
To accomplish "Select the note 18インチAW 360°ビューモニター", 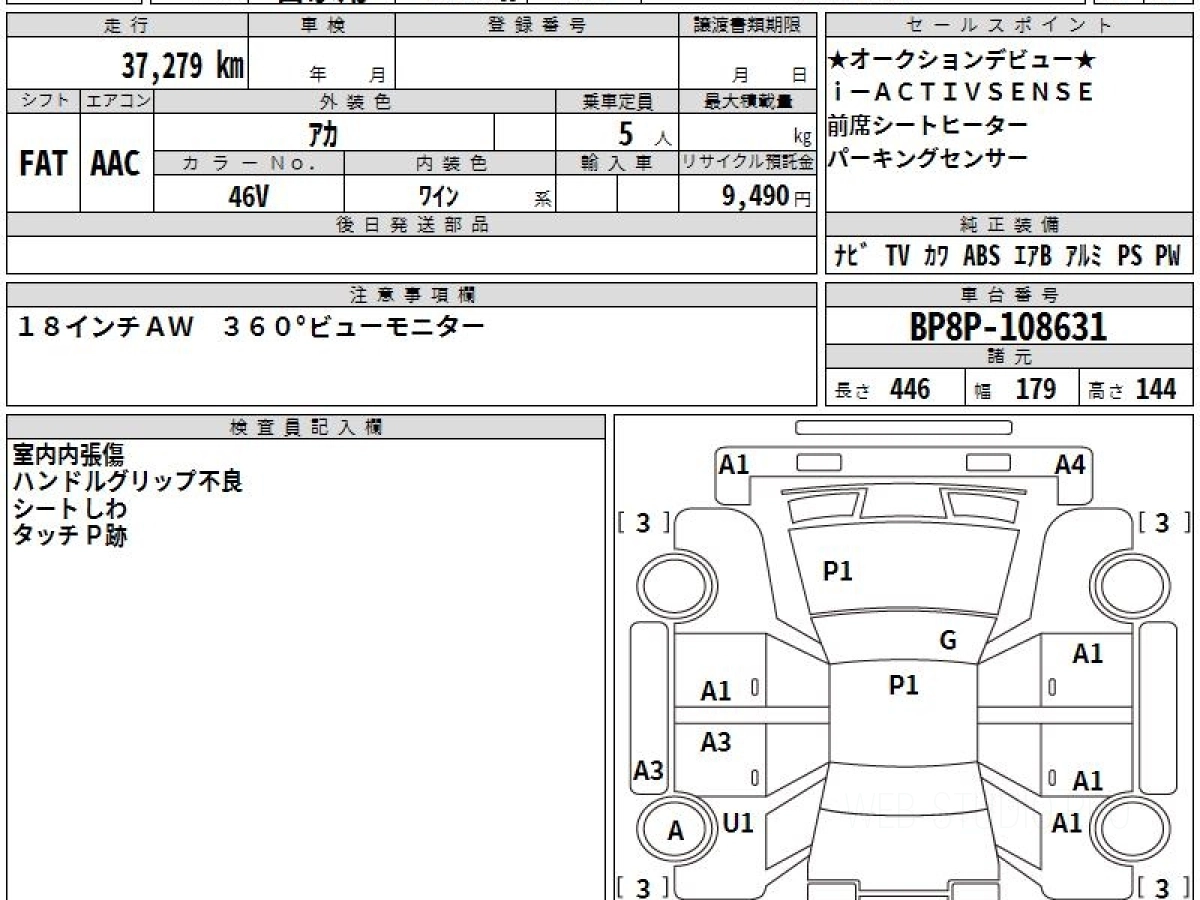I will click(x=251, y=325).
